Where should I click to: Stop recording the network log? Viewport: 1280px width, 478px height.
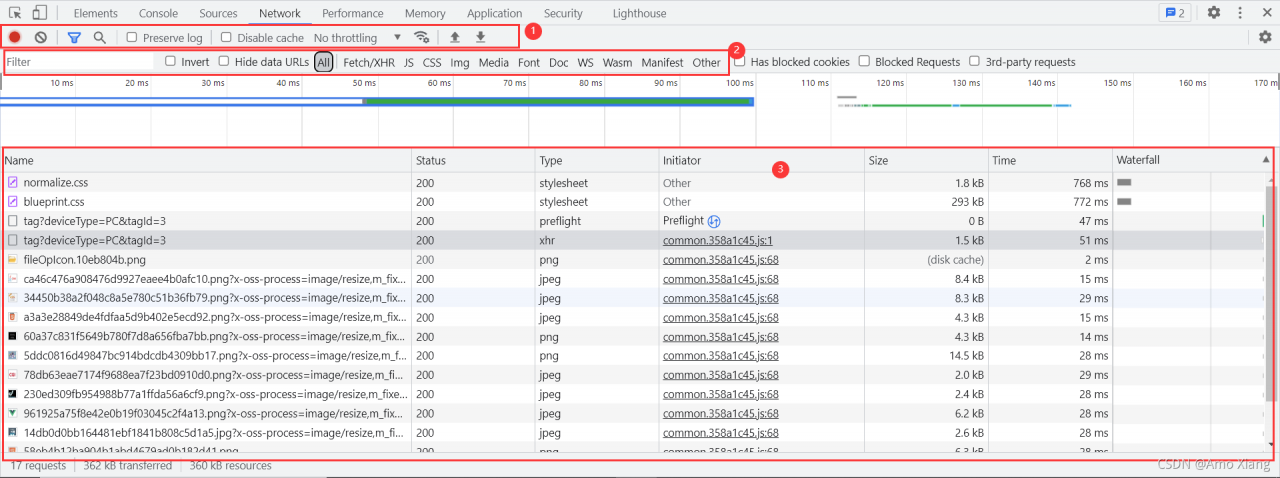click(x=16, y=37)
